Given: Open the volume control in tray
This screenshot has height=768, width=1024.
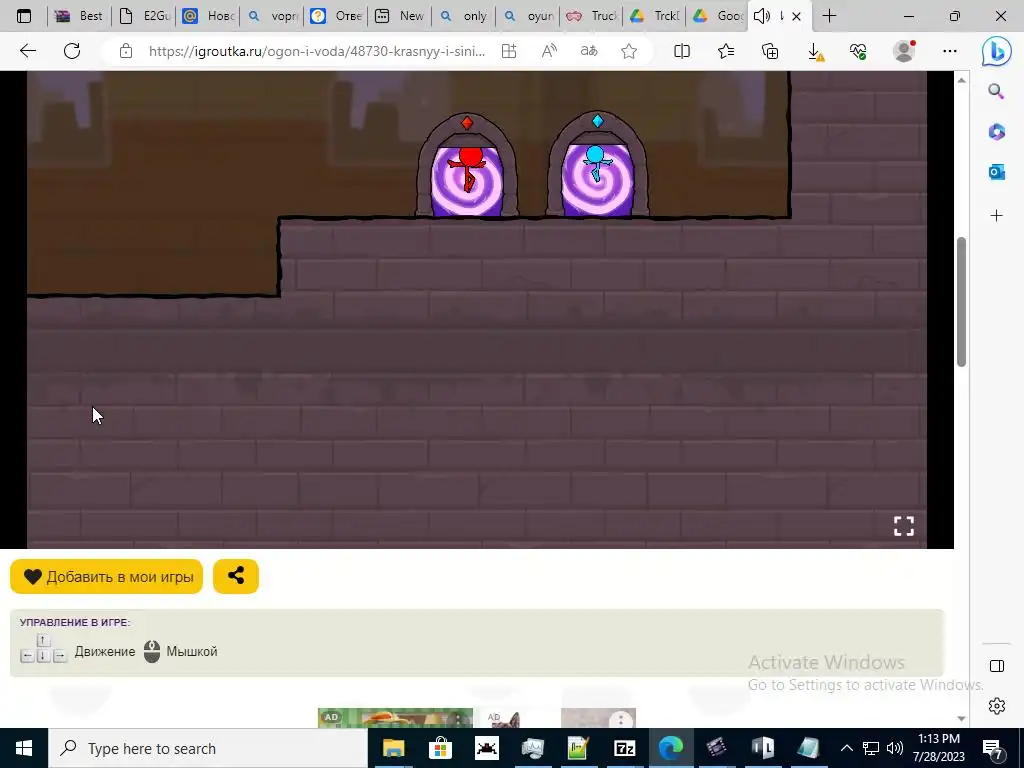Looking at the screenshot, I should [x=895, y=748].
